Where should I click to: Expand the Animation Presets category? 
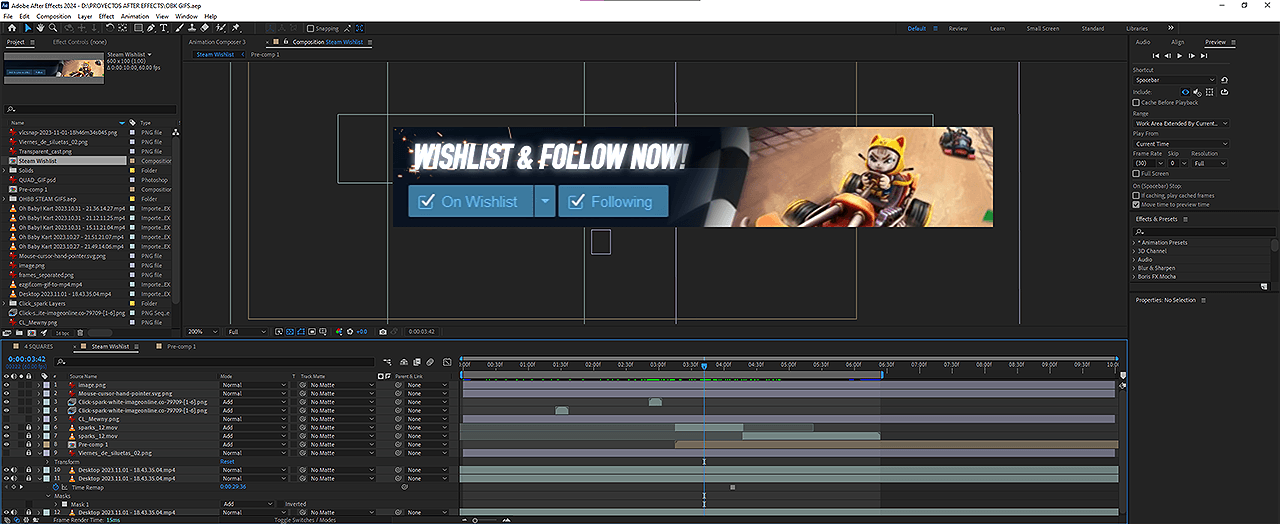pyautogui.click(x=1134, y=243)
